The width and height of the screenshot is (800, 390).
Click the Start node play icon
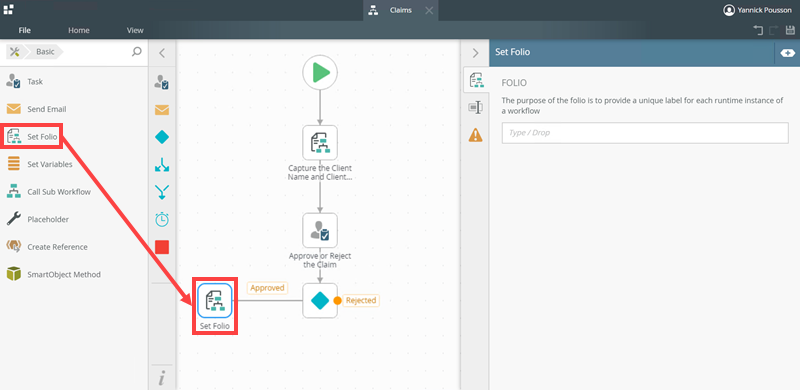click(320, 72)
